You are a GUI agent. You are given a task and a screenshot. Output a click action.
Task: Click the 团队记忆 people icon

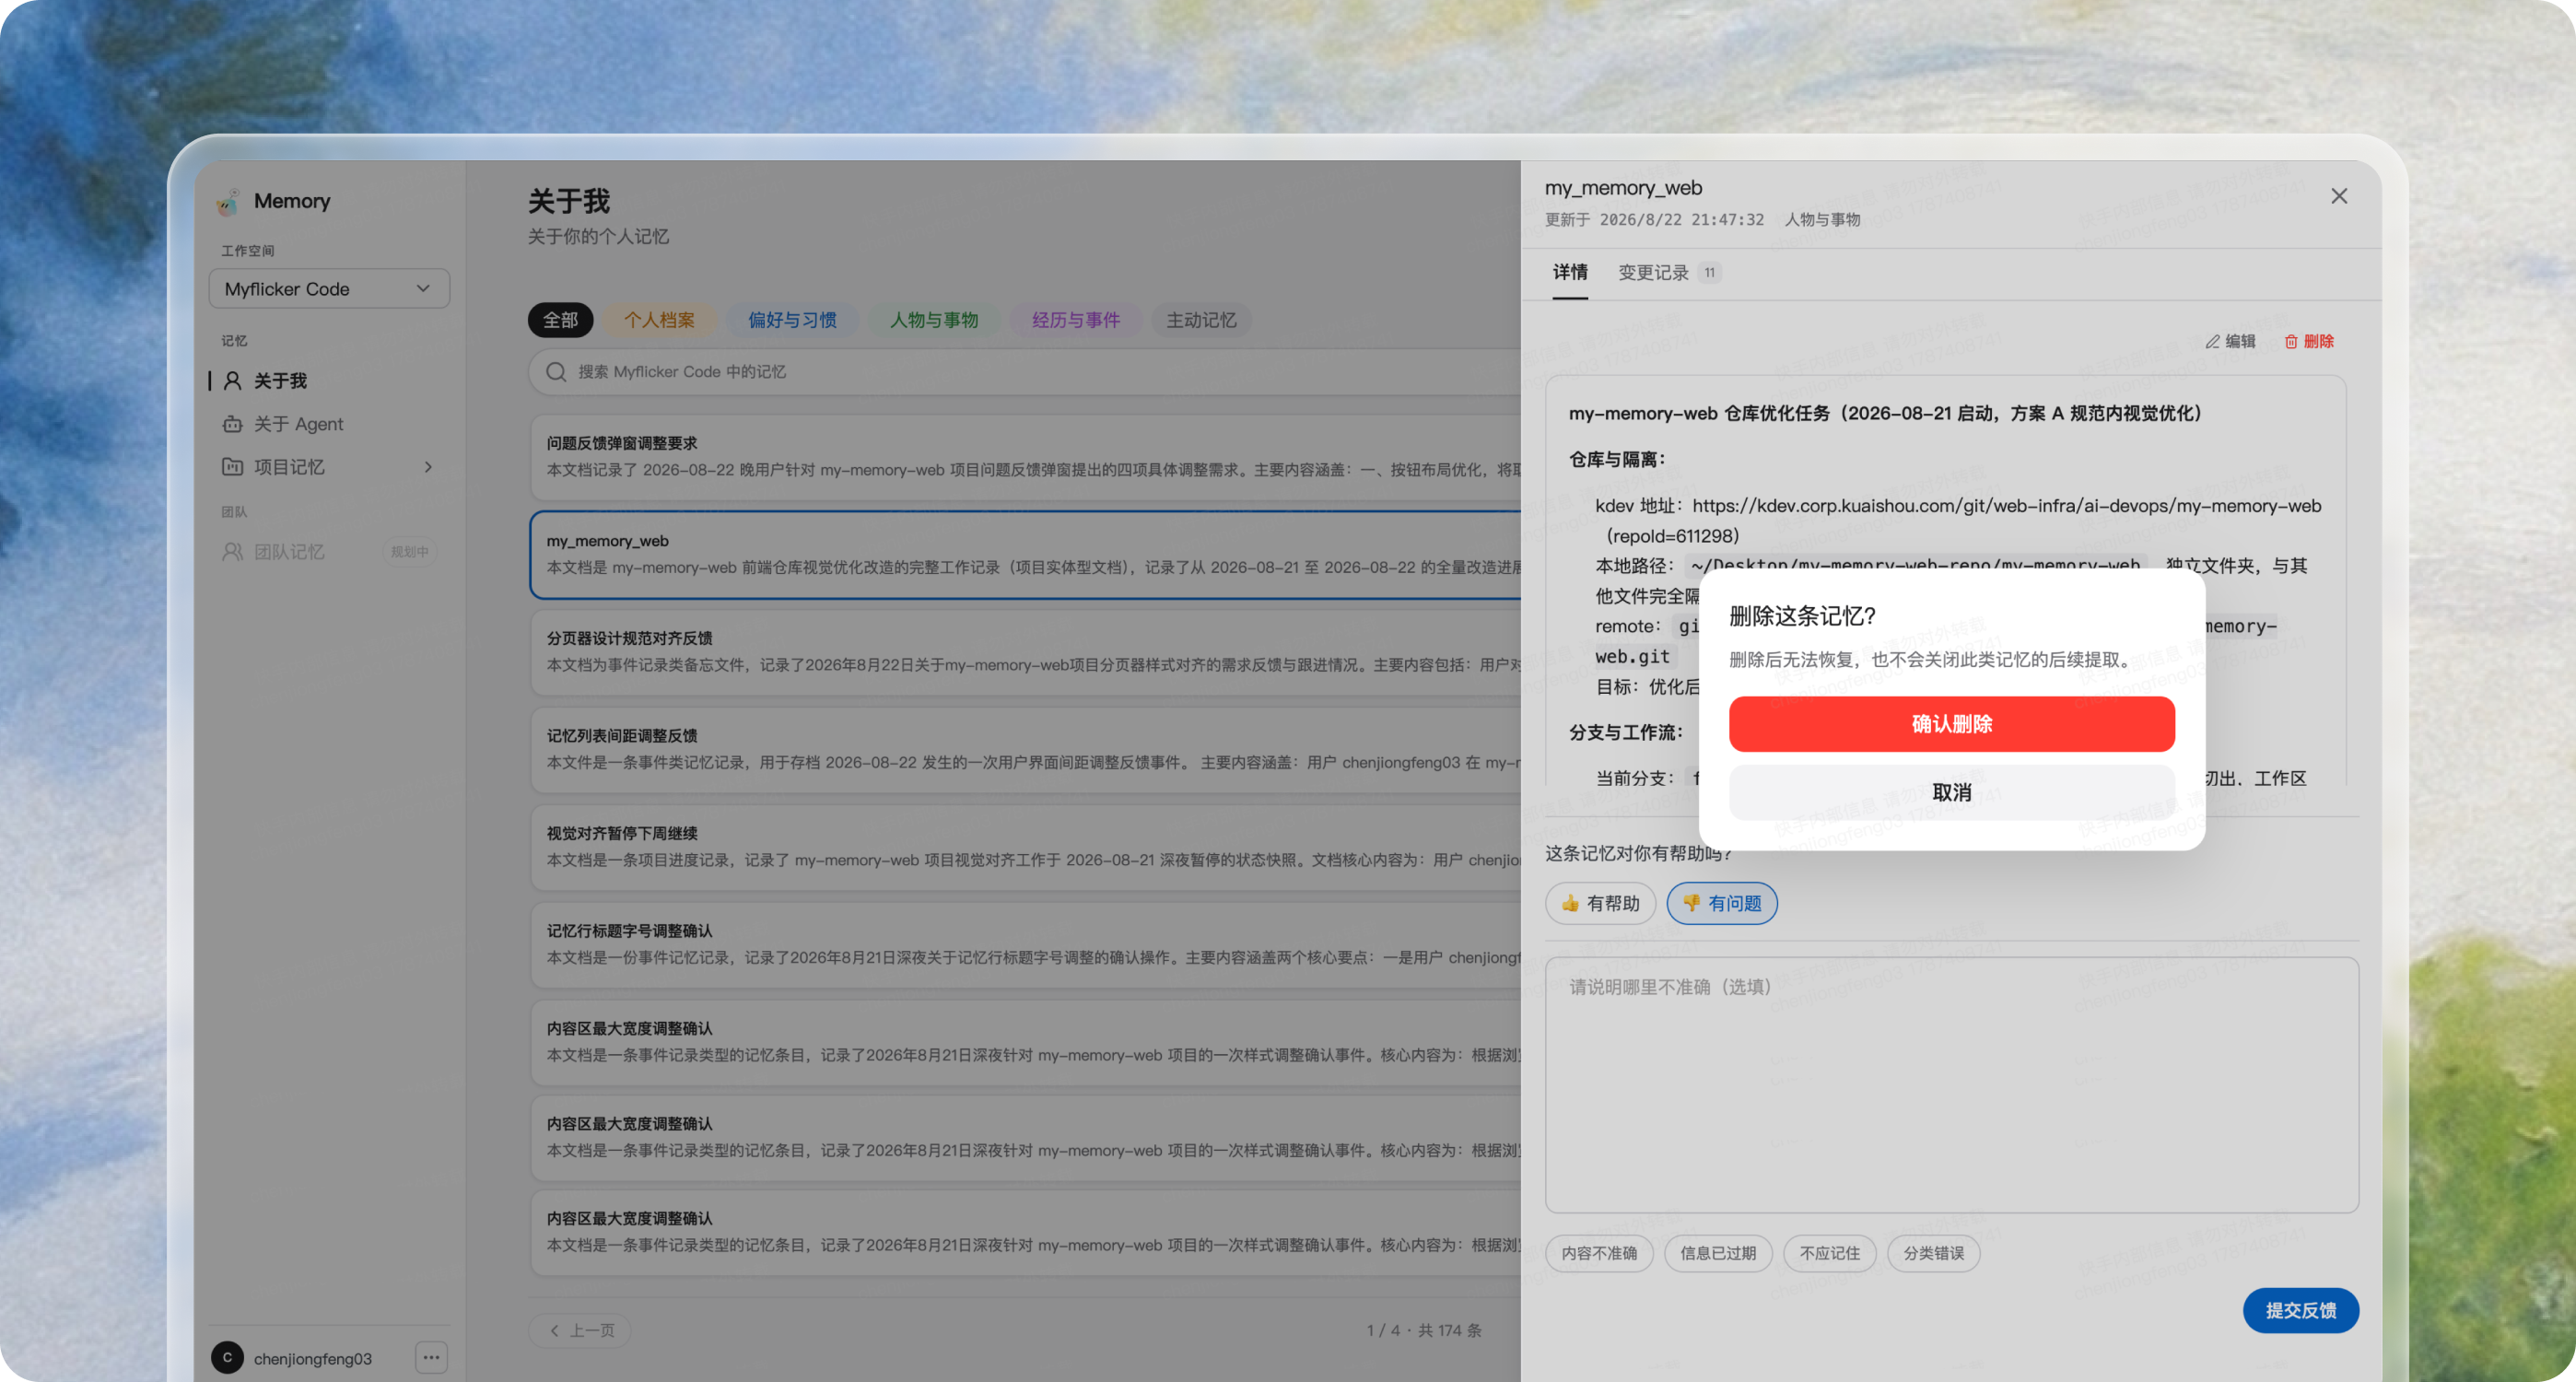[x=232, y=552]
